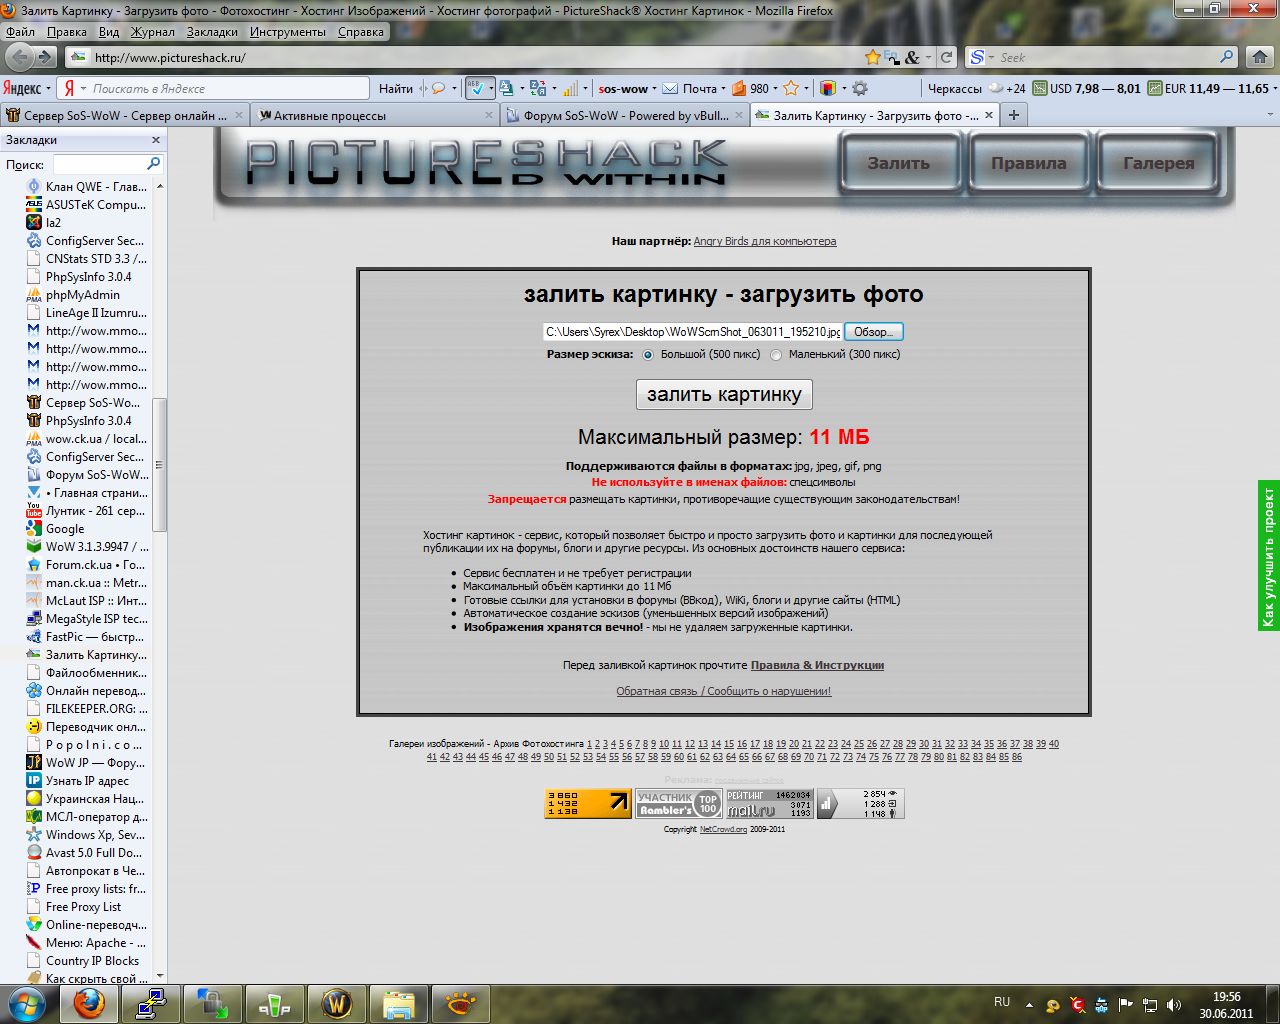Open a new tab with the plus button
Screen dimensions: 1280x1024
click(1013, 115)
